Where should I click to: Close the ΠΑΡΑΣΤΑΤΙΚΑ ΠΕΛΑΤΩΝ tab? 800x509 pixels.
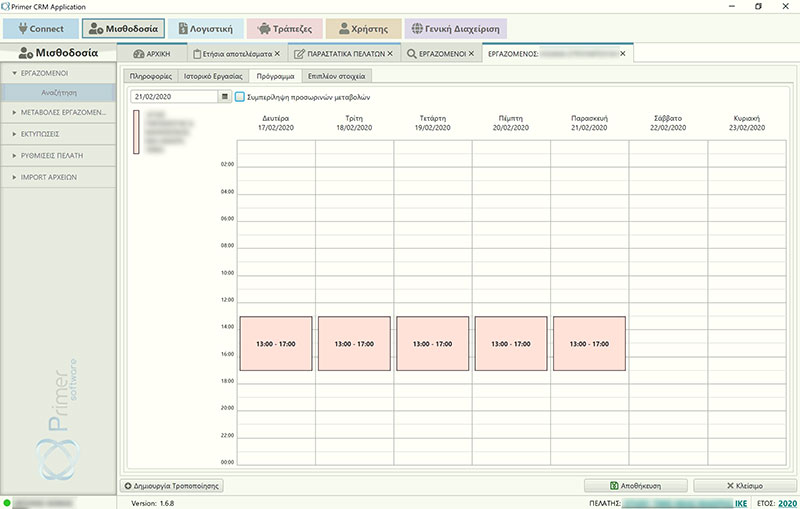(390, 54)
